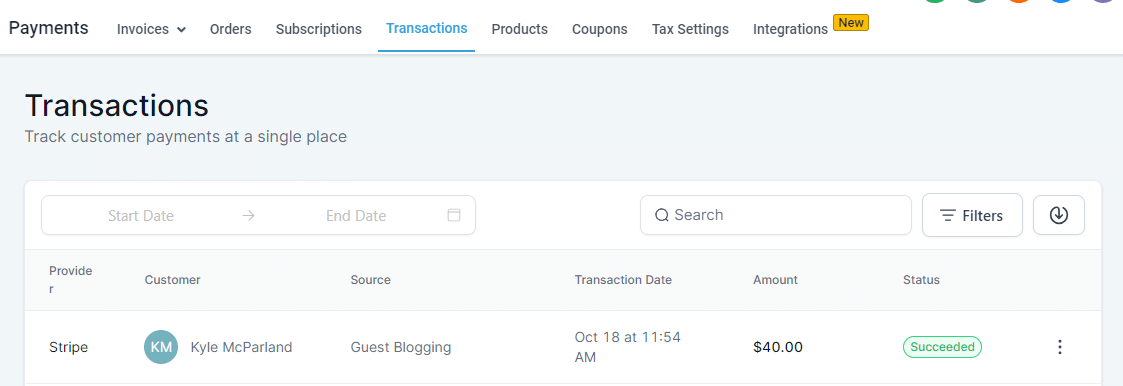
Task: Select the Coupons tab
Action: click(x=599, y=29)
